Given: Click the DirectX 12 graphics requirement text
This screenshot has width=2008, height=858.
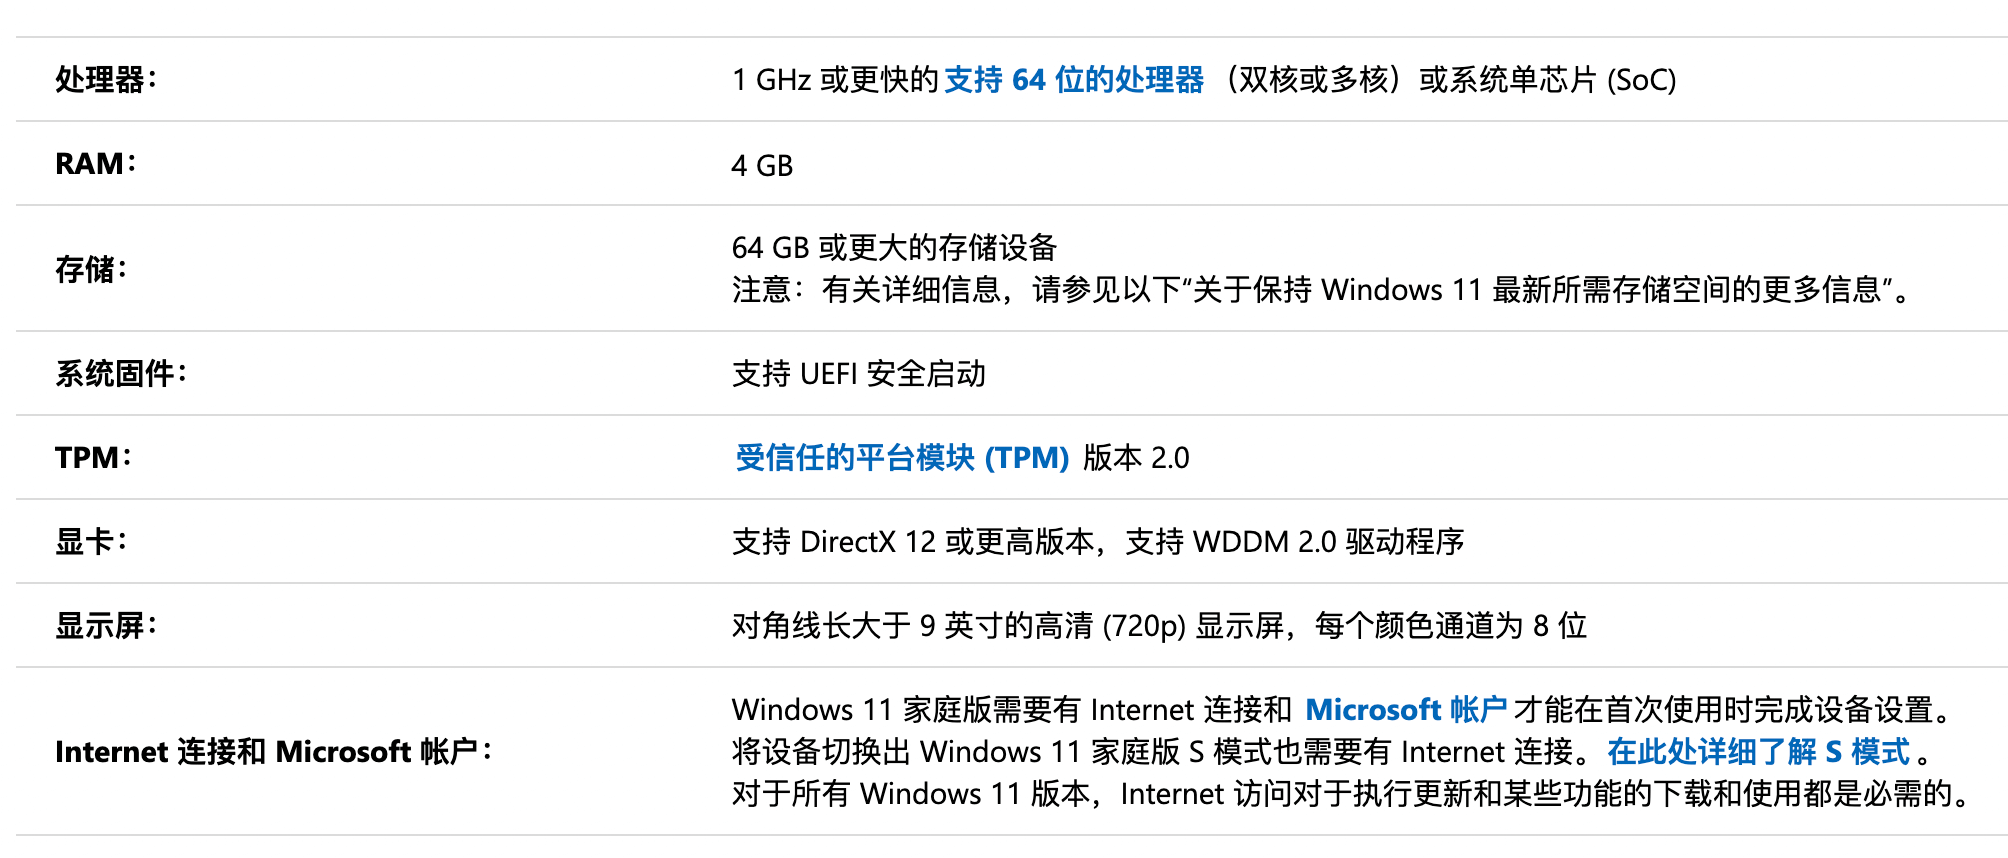Looking at the screenshot, I should [x=1098, y=542].
